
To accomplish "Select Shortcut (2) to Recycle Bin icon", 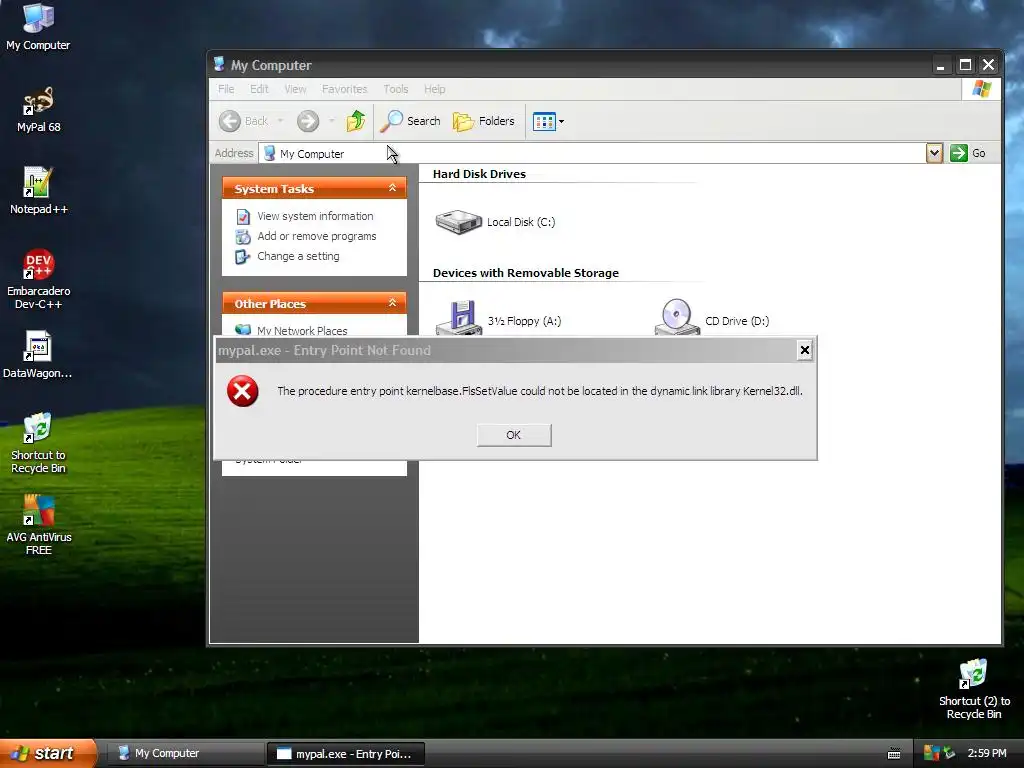I will tap(974, 689).
